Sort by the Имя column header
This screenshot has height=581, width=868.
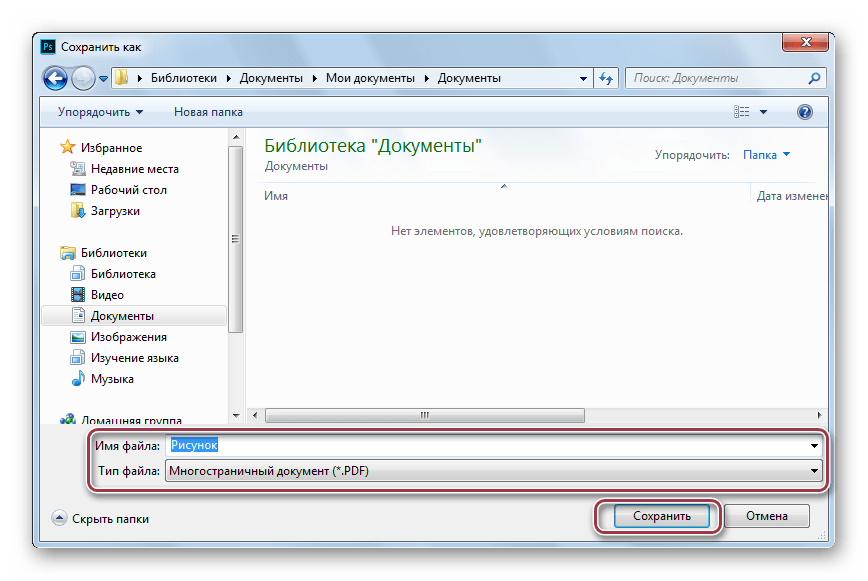(x=276, y=196)
